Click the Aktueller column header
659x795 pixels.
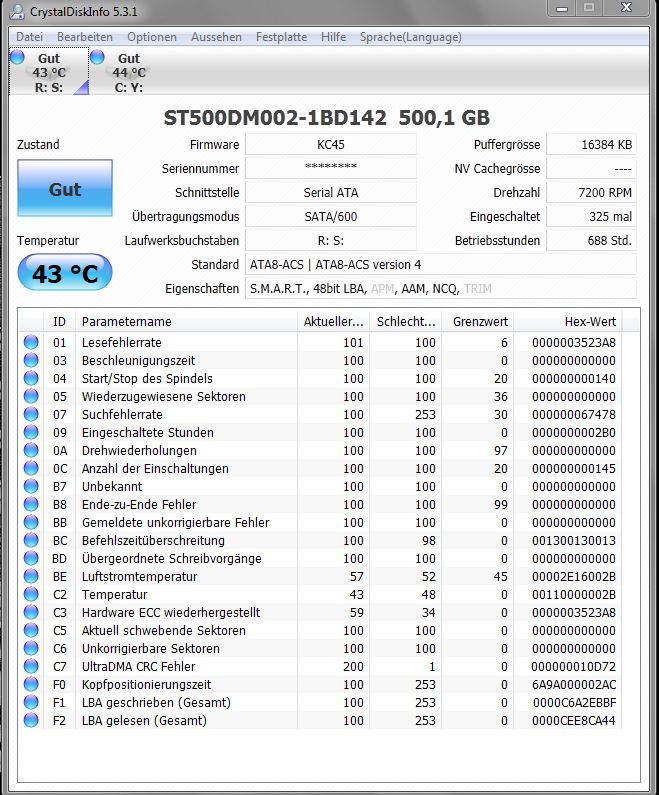point(334,321)
